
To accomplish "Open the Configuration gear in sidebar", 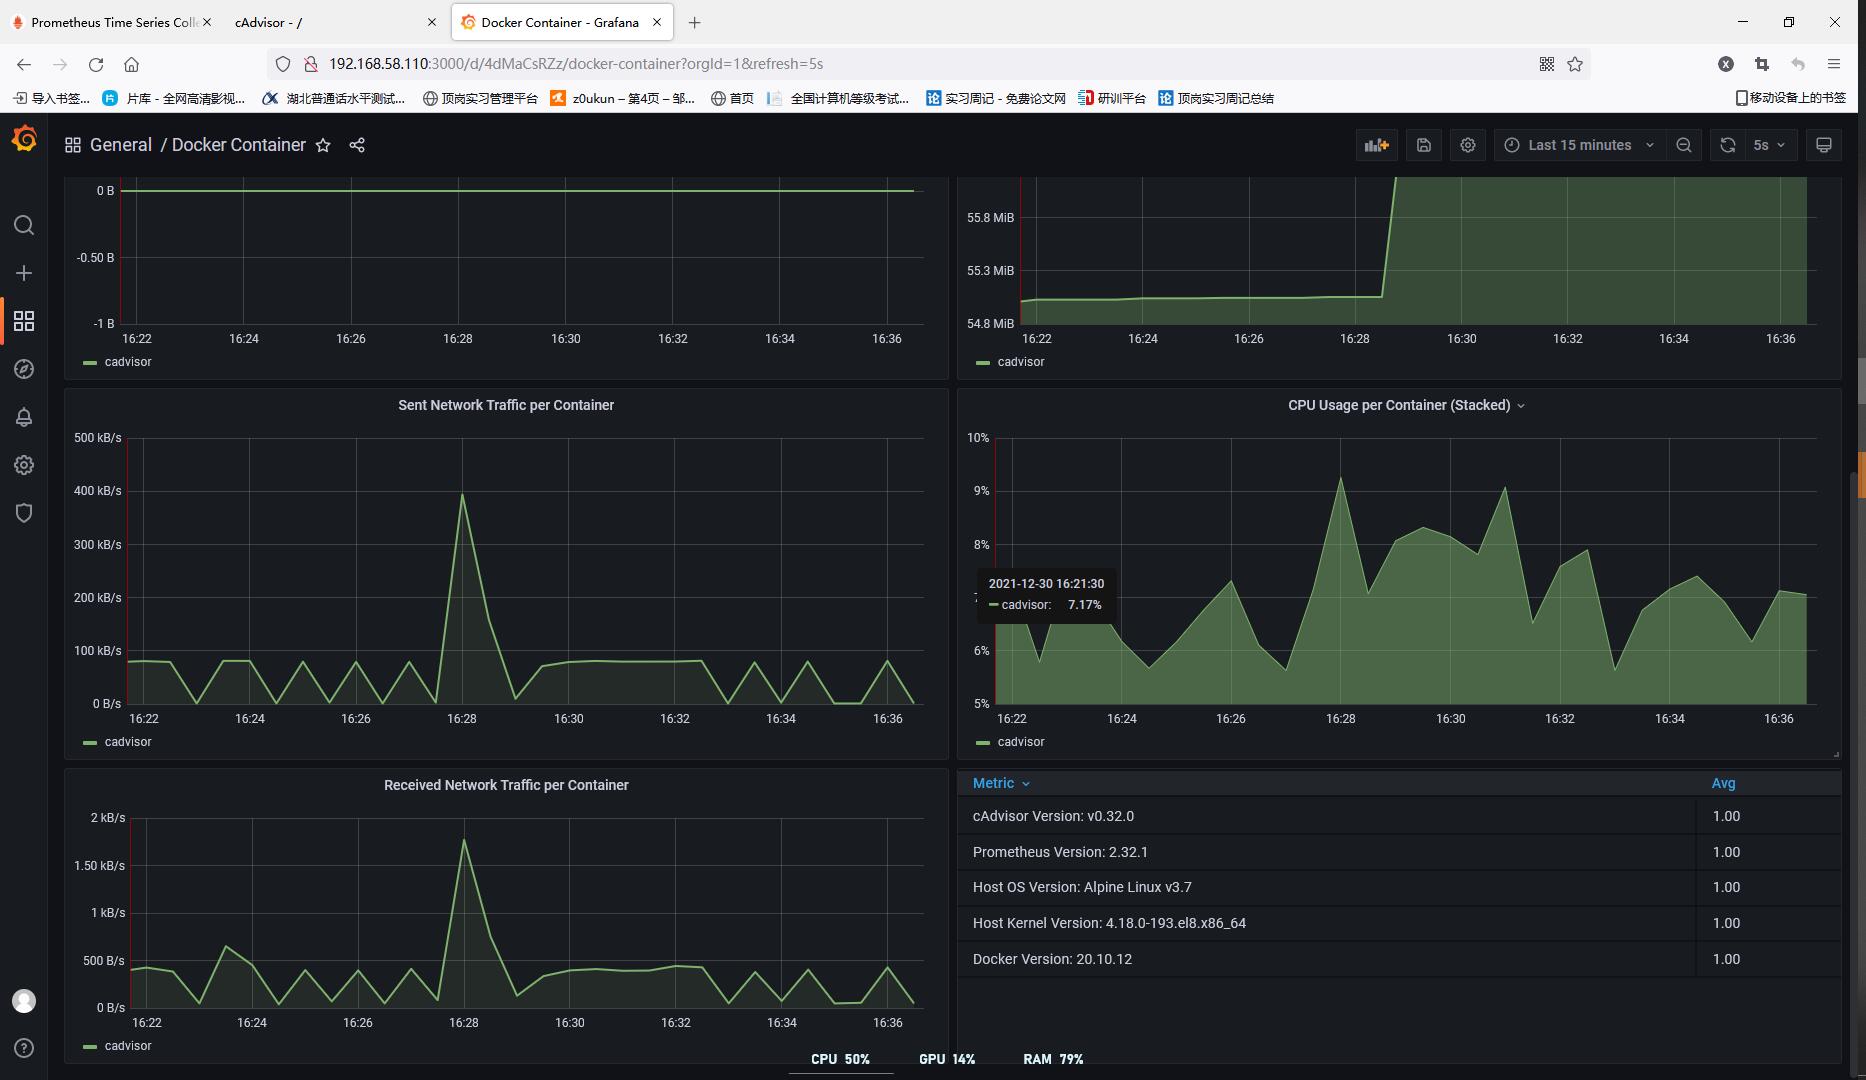I will (24, 465).
